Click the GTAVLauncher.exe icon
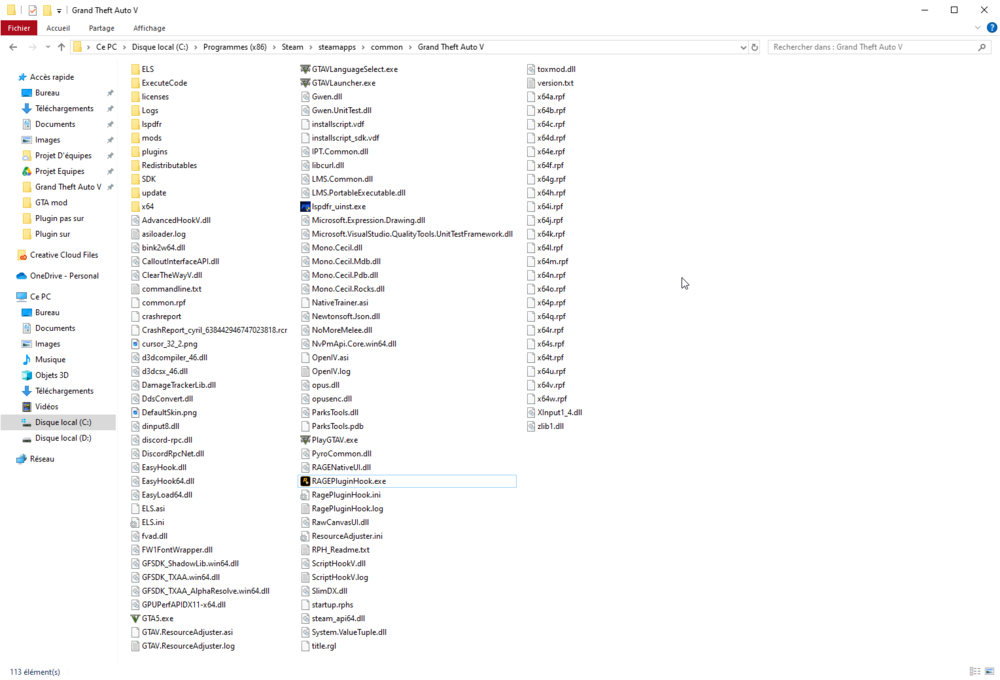This screenshot has width=1000, height=680. pos(305,83)
